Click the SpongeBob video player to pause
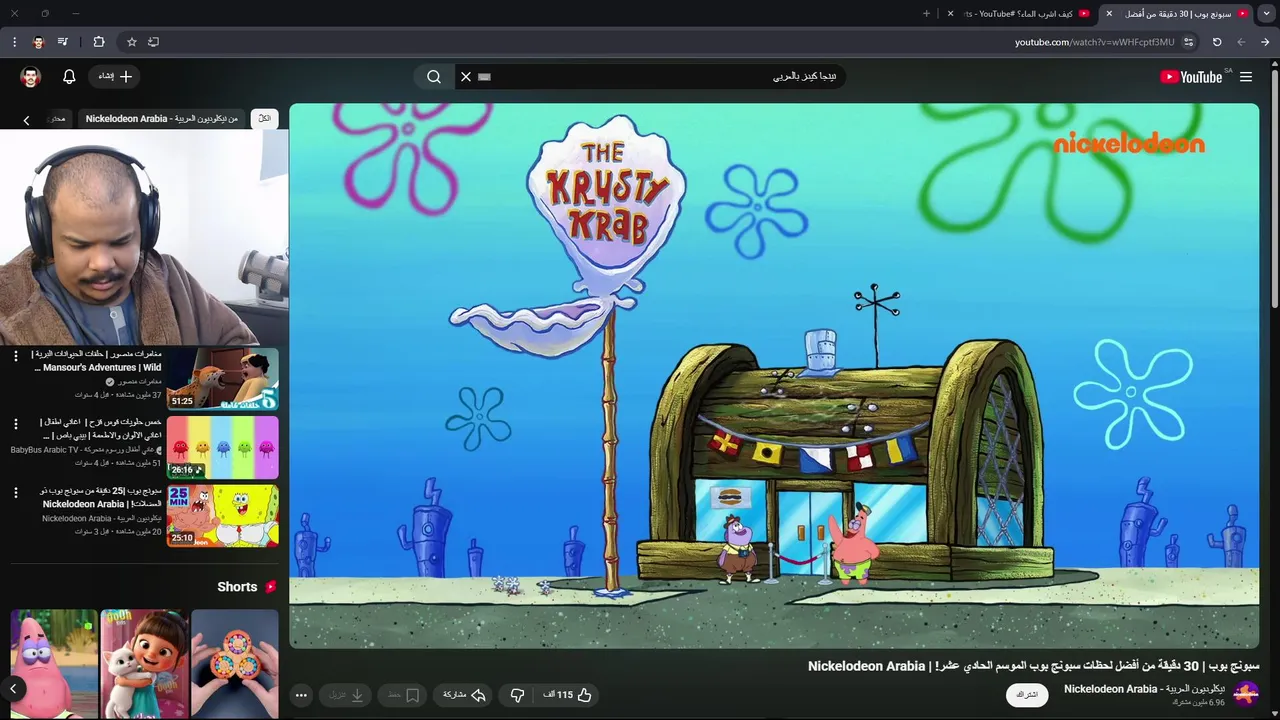Viewport: 1280px width, 720px height. coord(774,376)
